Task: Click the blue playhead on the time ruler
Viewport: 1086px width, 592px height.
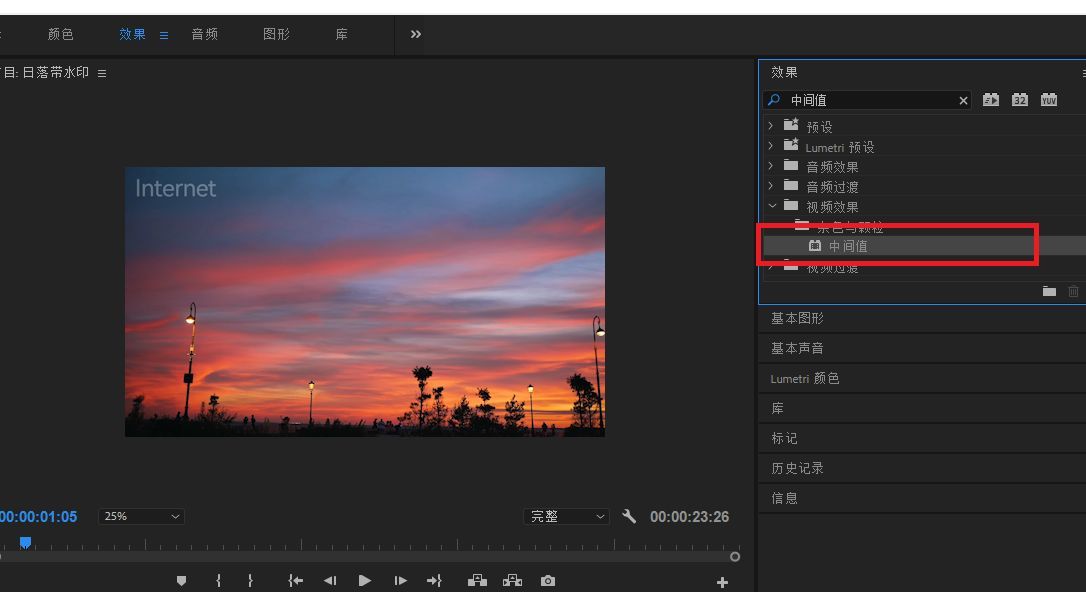Action: [25, 542]
